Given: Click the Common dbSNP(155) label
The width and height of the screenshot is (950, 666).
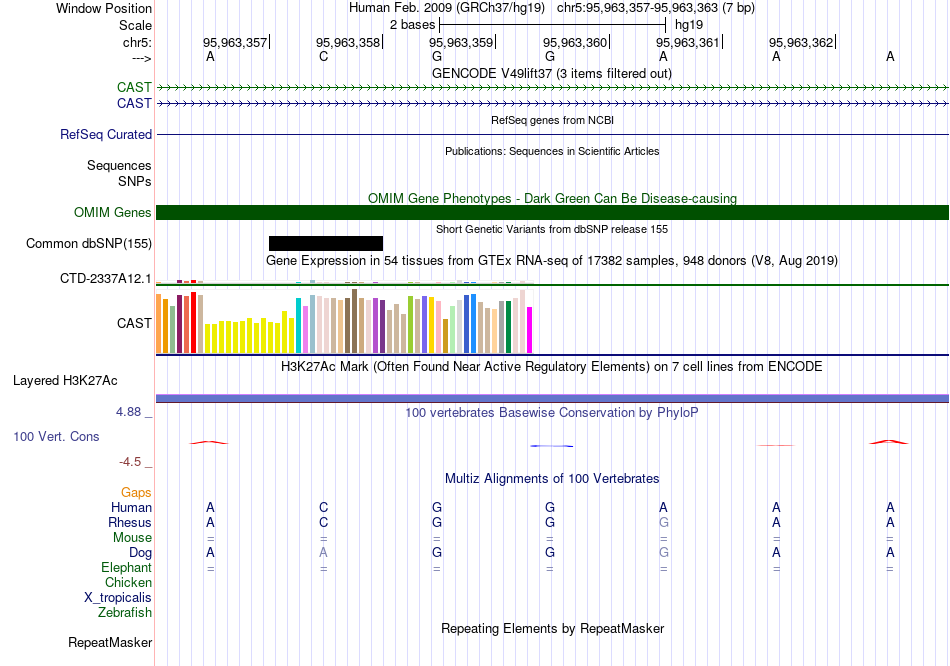Looking at the screenshot, I should click(88, 244).
